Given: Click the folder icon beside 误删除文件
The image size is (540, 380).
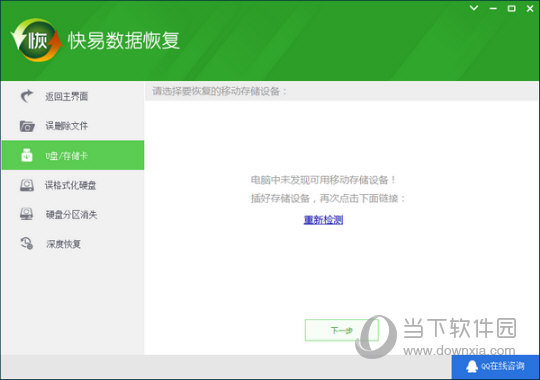Looking at the screenshot, I should point(27,126).
